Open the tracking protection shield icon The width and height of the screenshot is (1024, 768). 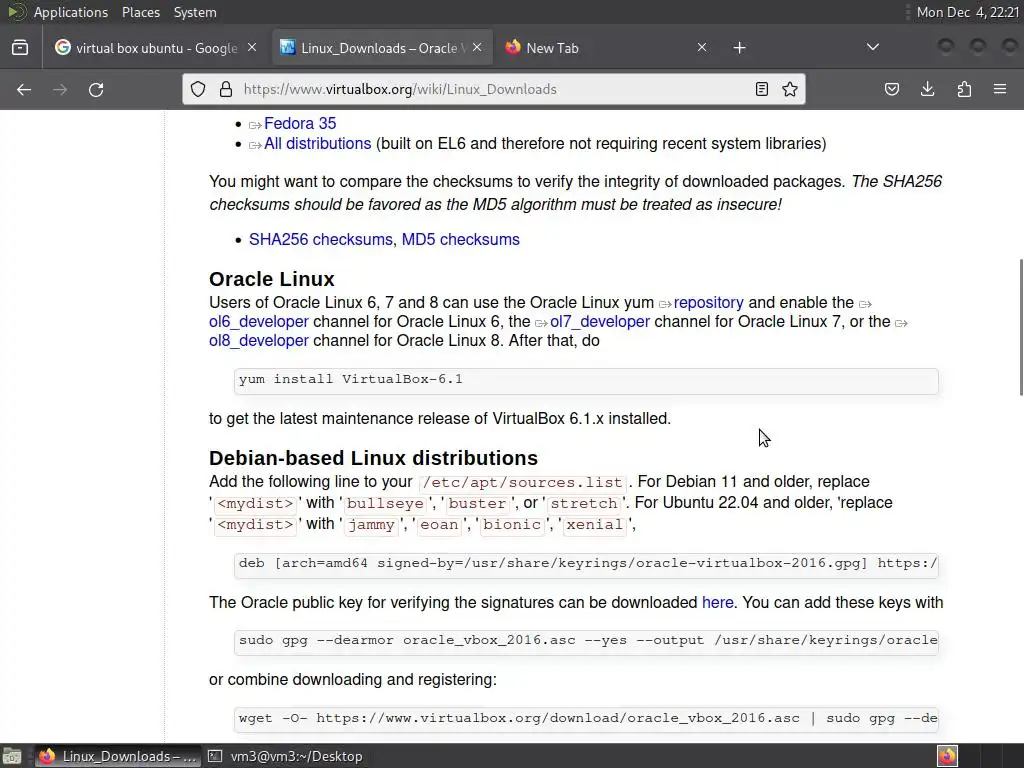[198, 89]
